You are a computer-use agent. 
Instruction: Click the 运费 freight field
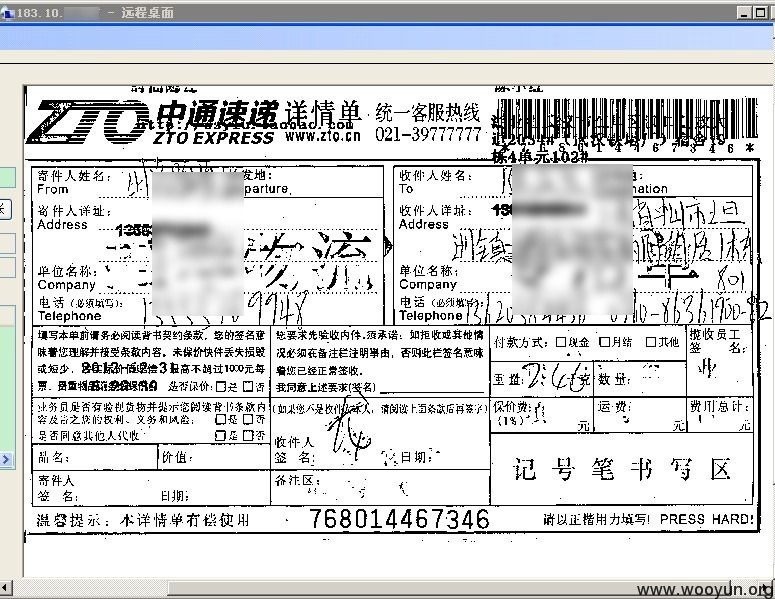[641, 415]
